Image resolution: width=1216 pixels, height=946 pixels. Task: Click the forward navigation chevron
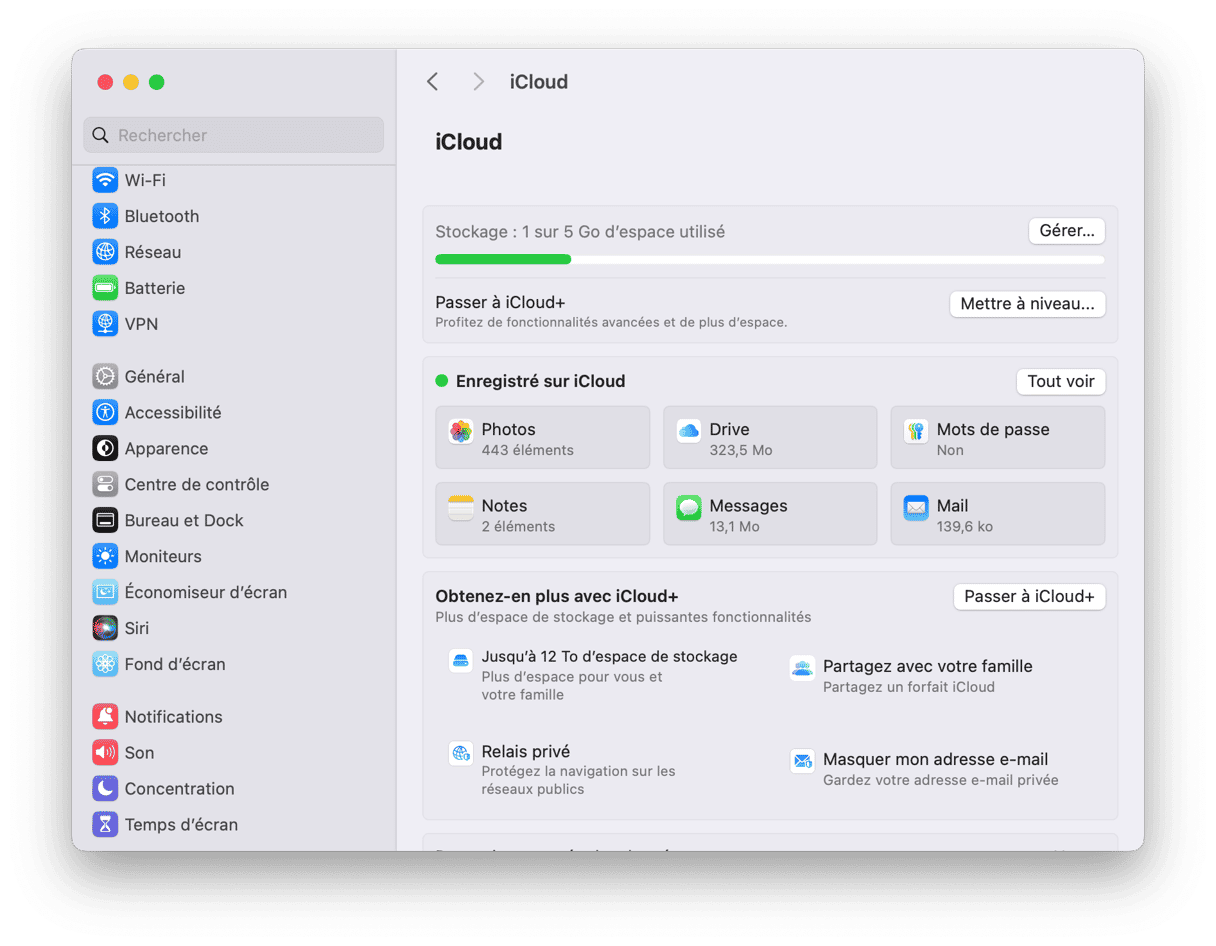478,82
